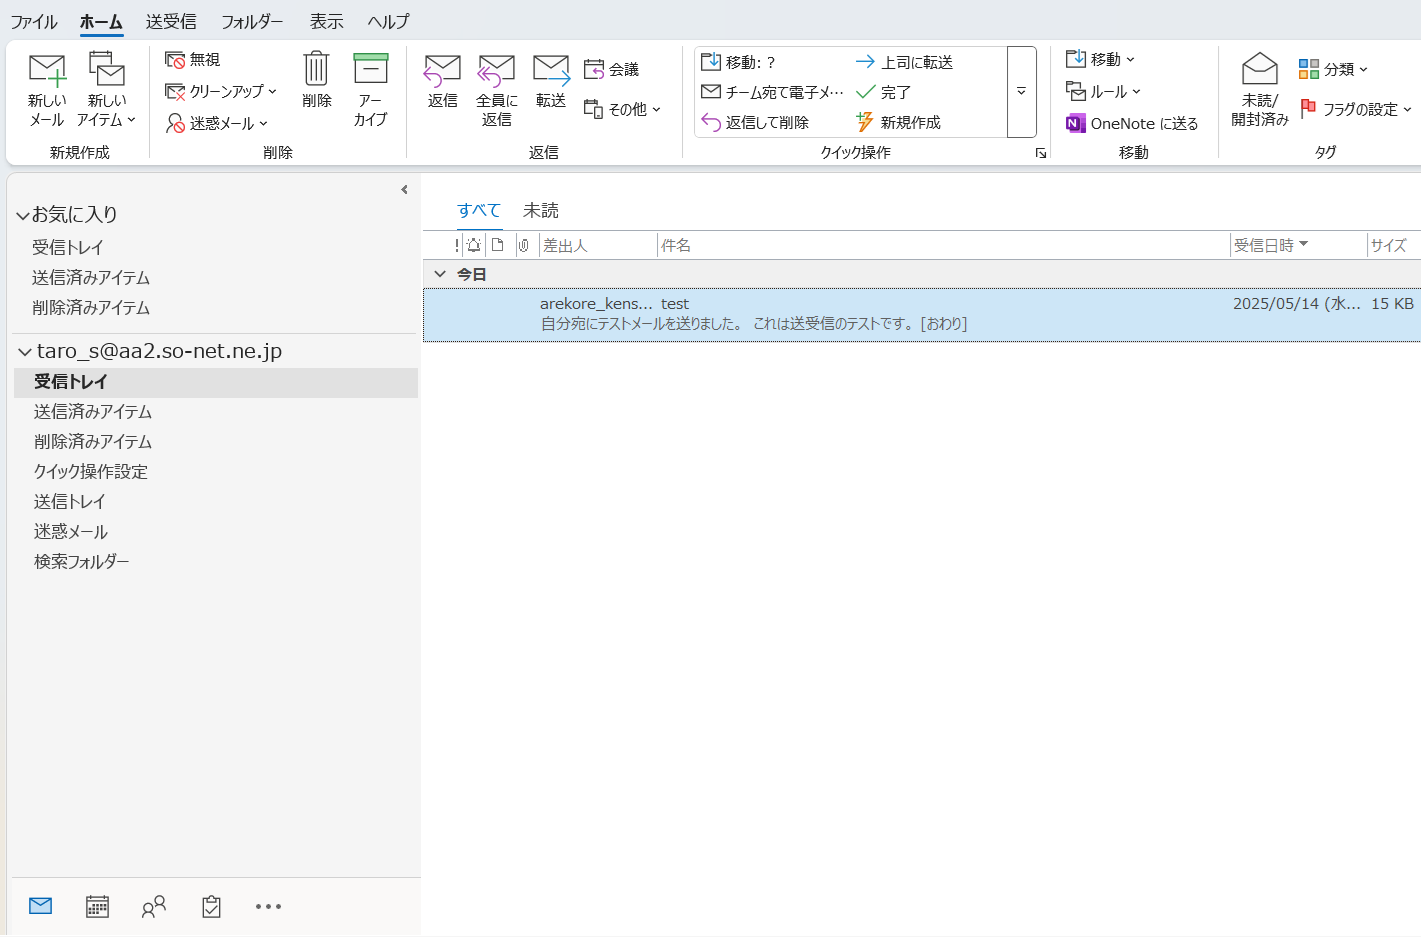1421x937 pixels.
Task: Collapse the 今日 message group
Action: coord(440,274)
